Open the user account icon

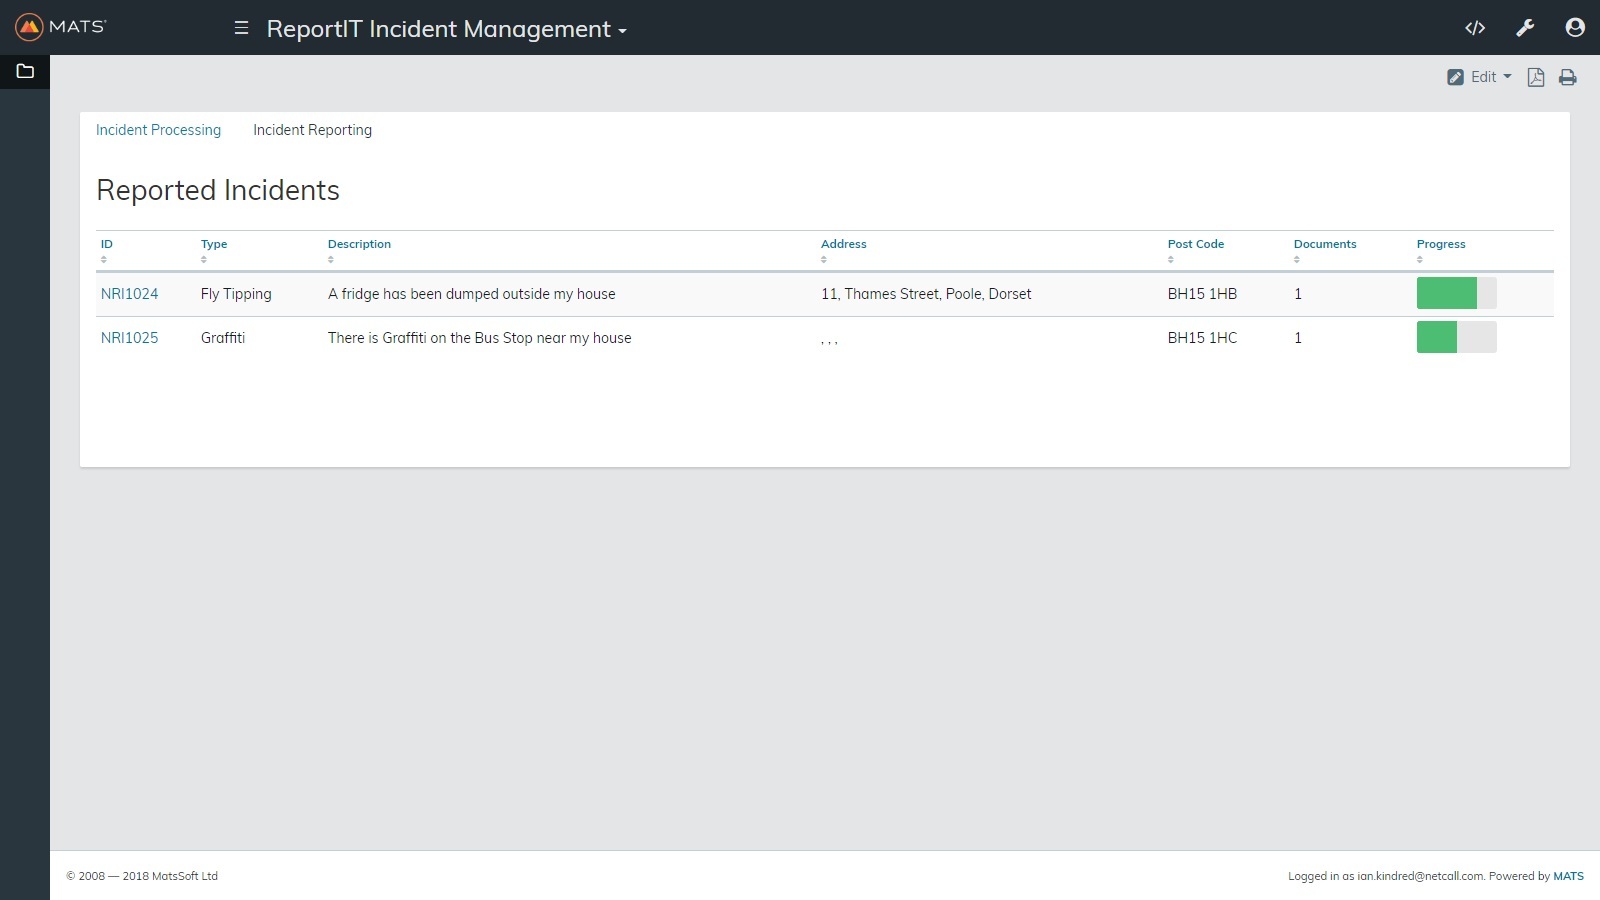coord(1575,28)
